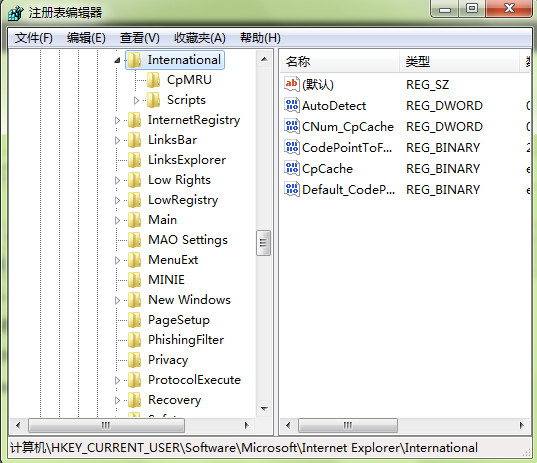Image resolution: width=537 pixels, height=463 pixels.
Task: Expand the ProtocolExecute key
Action: click(x=117, y=380)
